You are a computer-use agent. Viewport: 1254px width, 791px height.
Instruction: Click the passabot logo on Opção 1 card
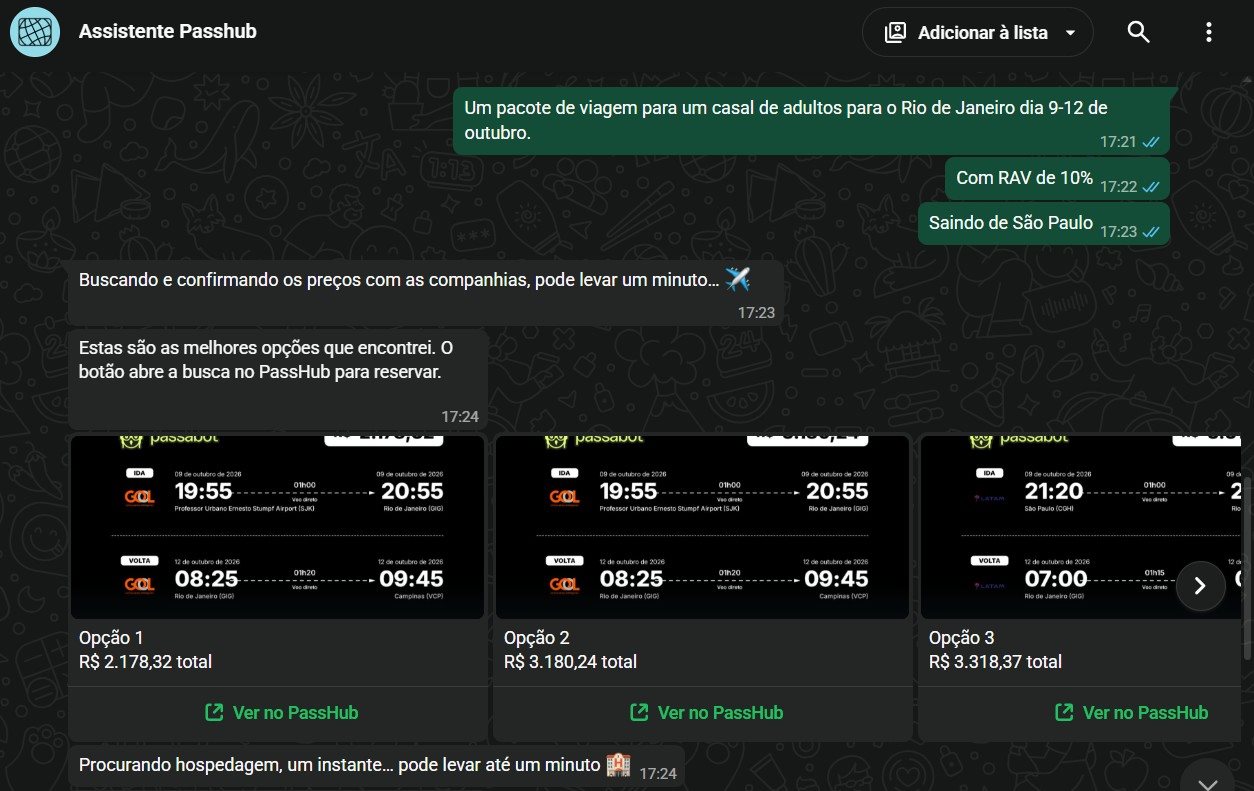[x=168, y=439]
